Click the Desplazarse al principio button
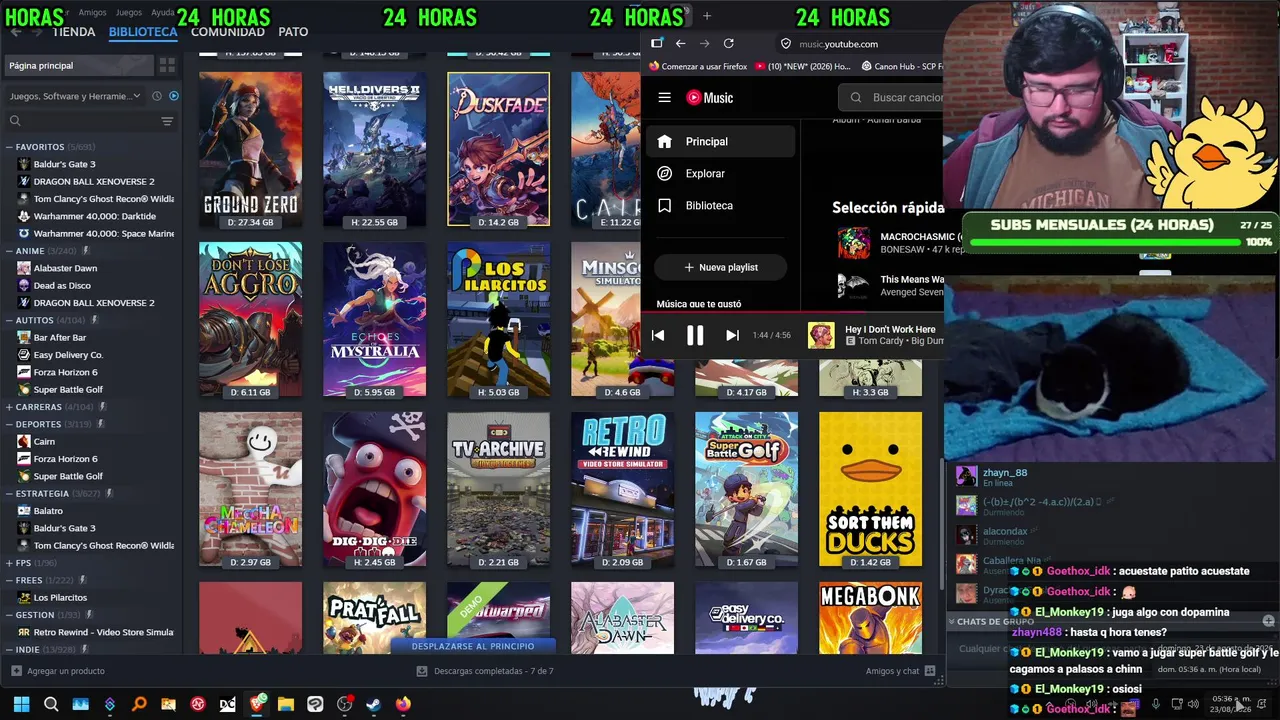Image resolution: width=1280 pixels, height=720 pixels. [x=473, y=646]
